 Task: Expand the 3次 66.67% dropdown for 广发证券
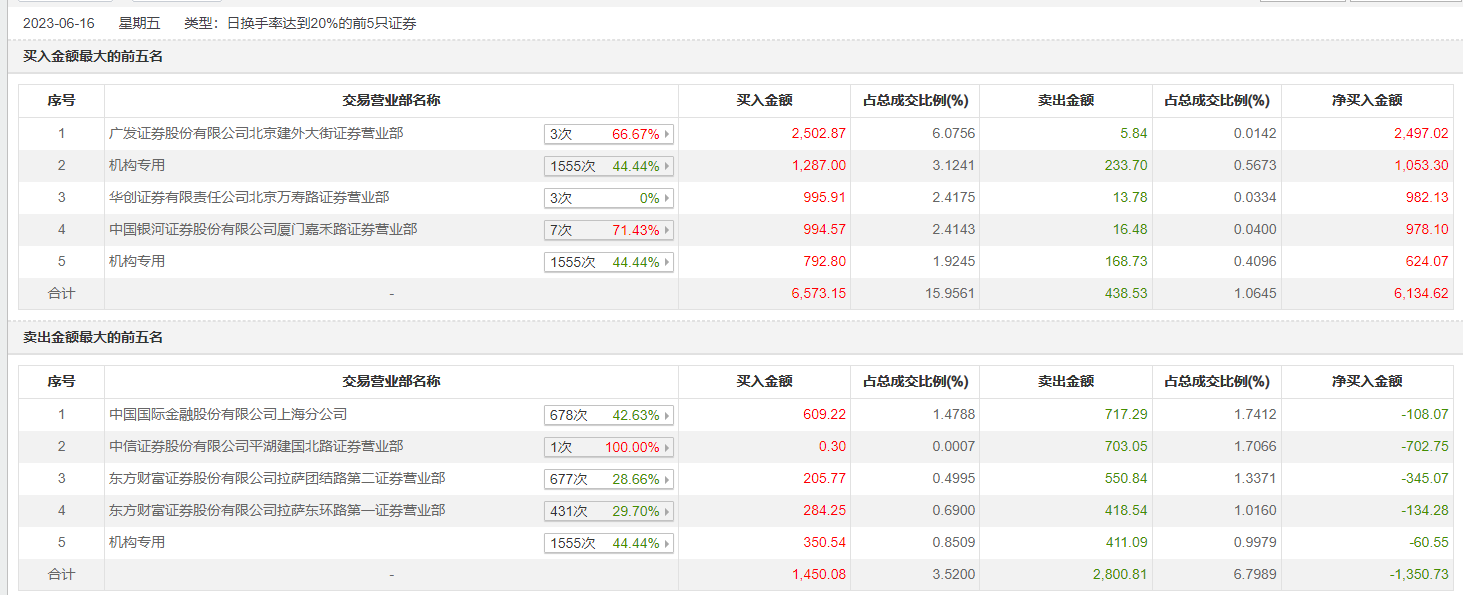click(x=608, y=134)
